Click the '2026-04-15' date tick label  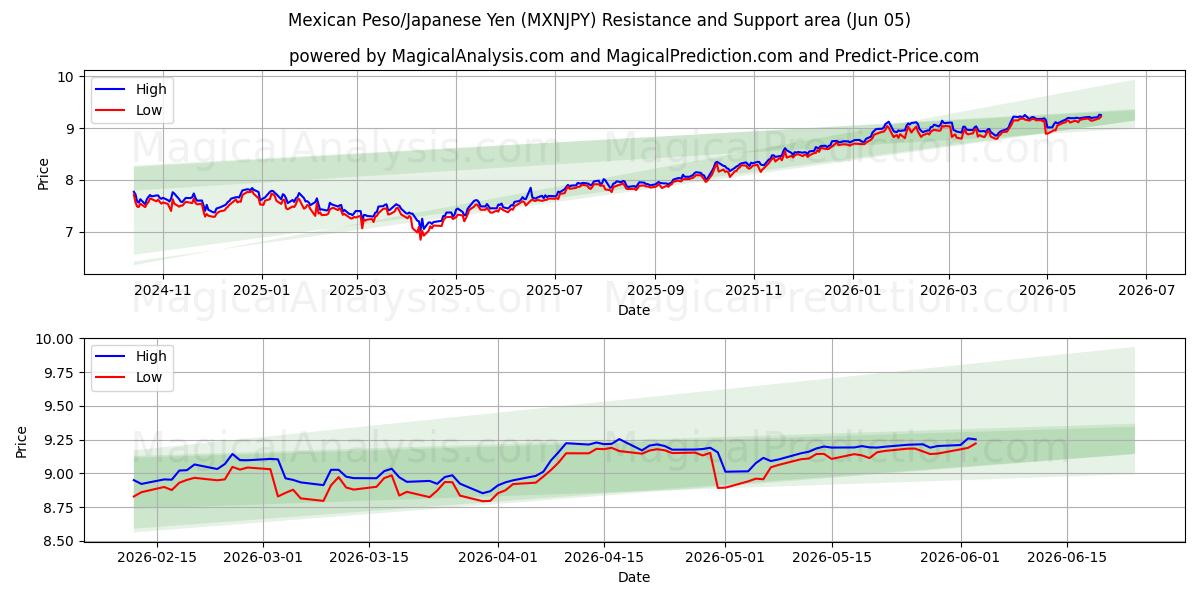pyautogui.click(x=604, y=557)
